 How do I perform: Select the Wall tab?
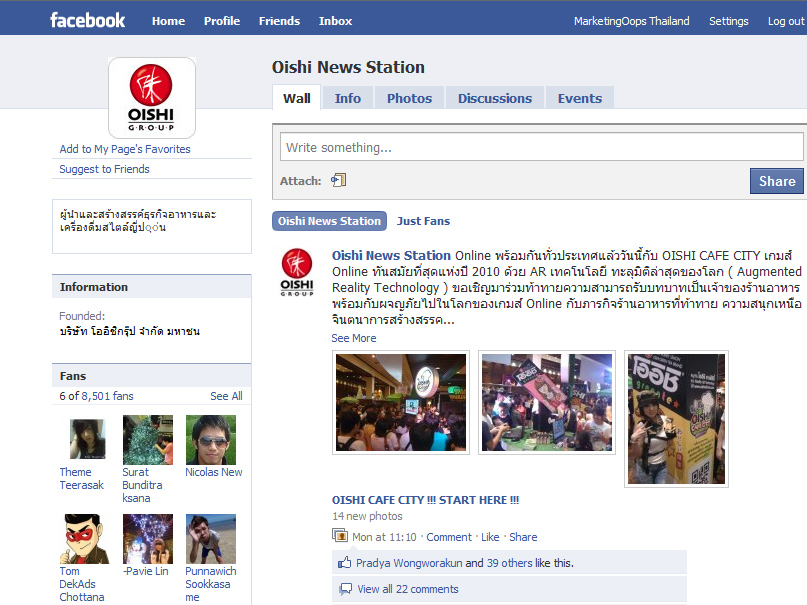[296, 98]
